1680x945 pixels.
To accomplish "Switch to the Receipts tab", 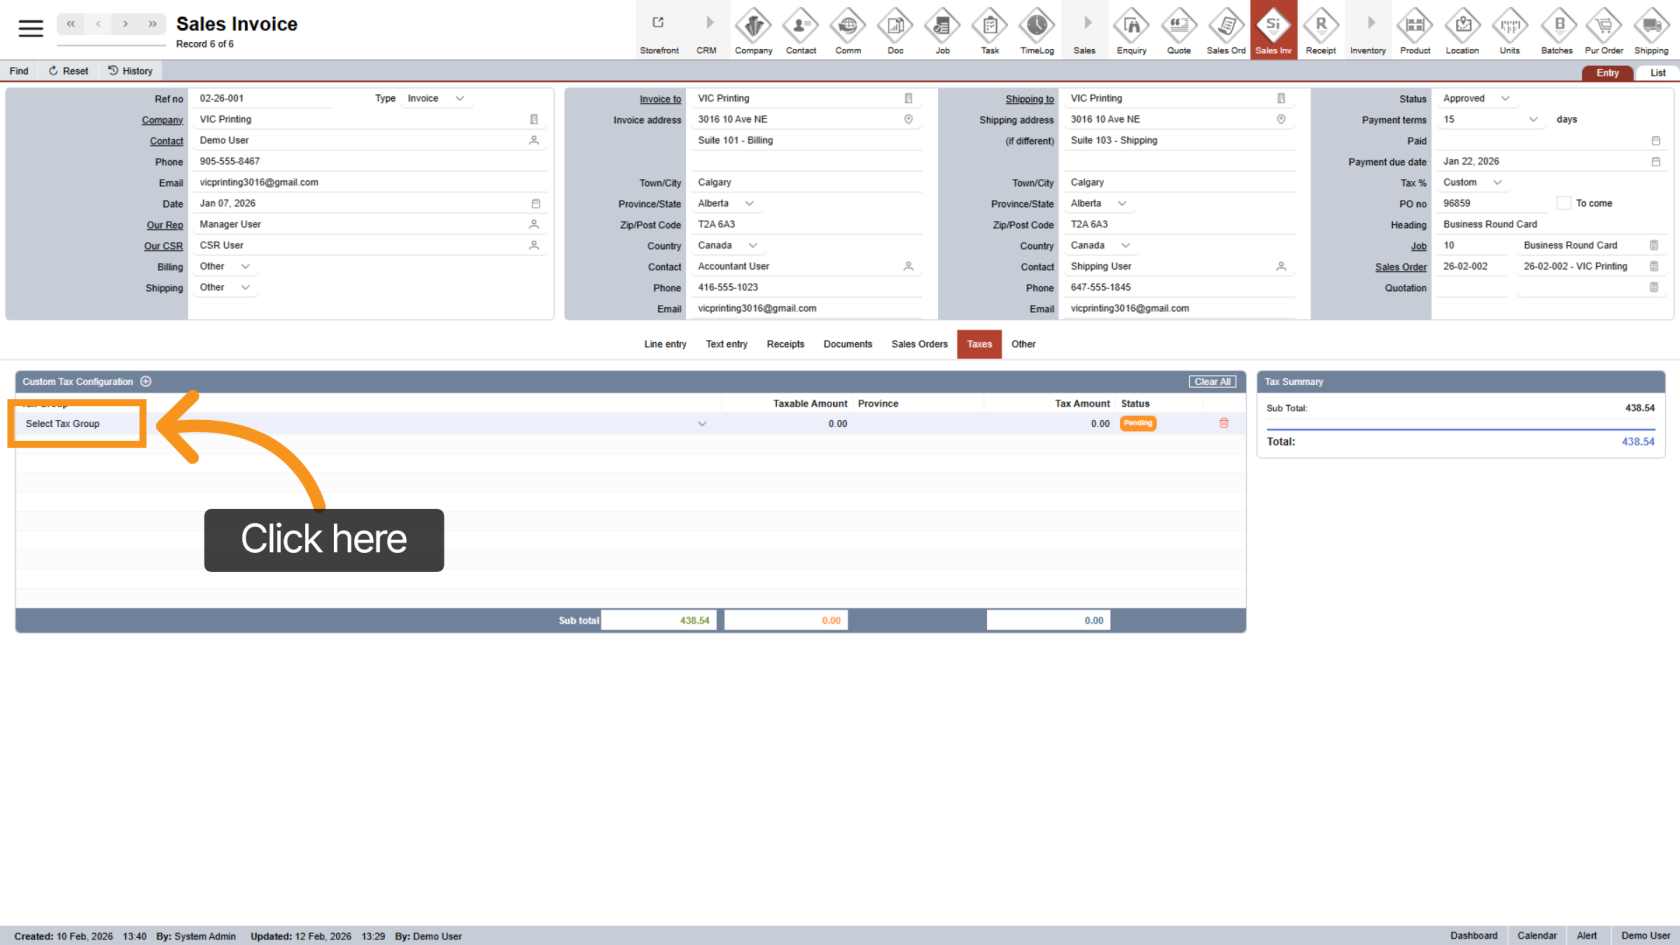I will [785, 344].
